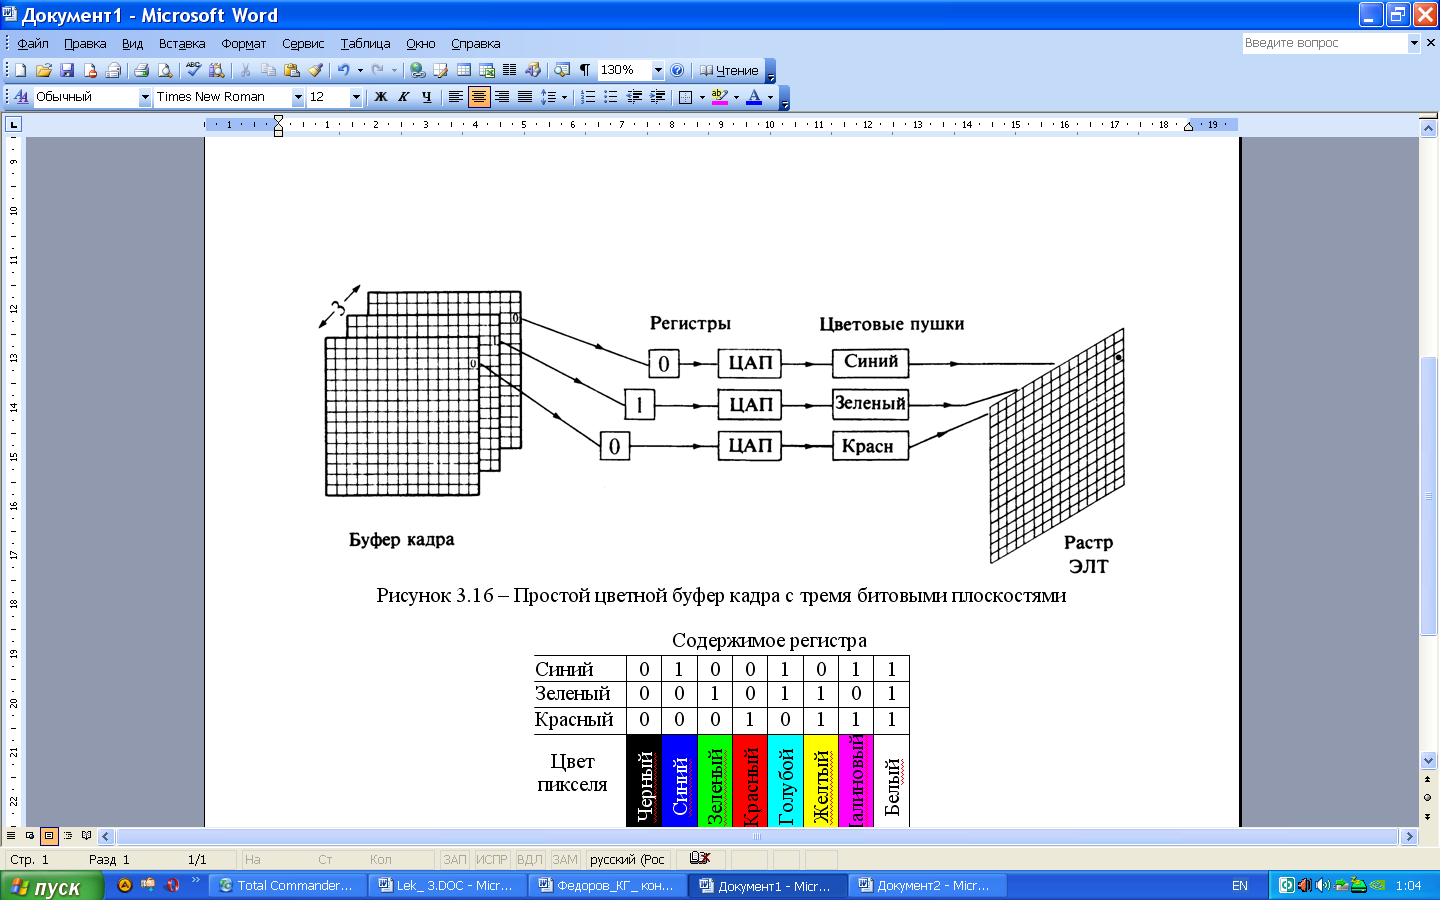
Task: Align text to the right
Action: 502,97
